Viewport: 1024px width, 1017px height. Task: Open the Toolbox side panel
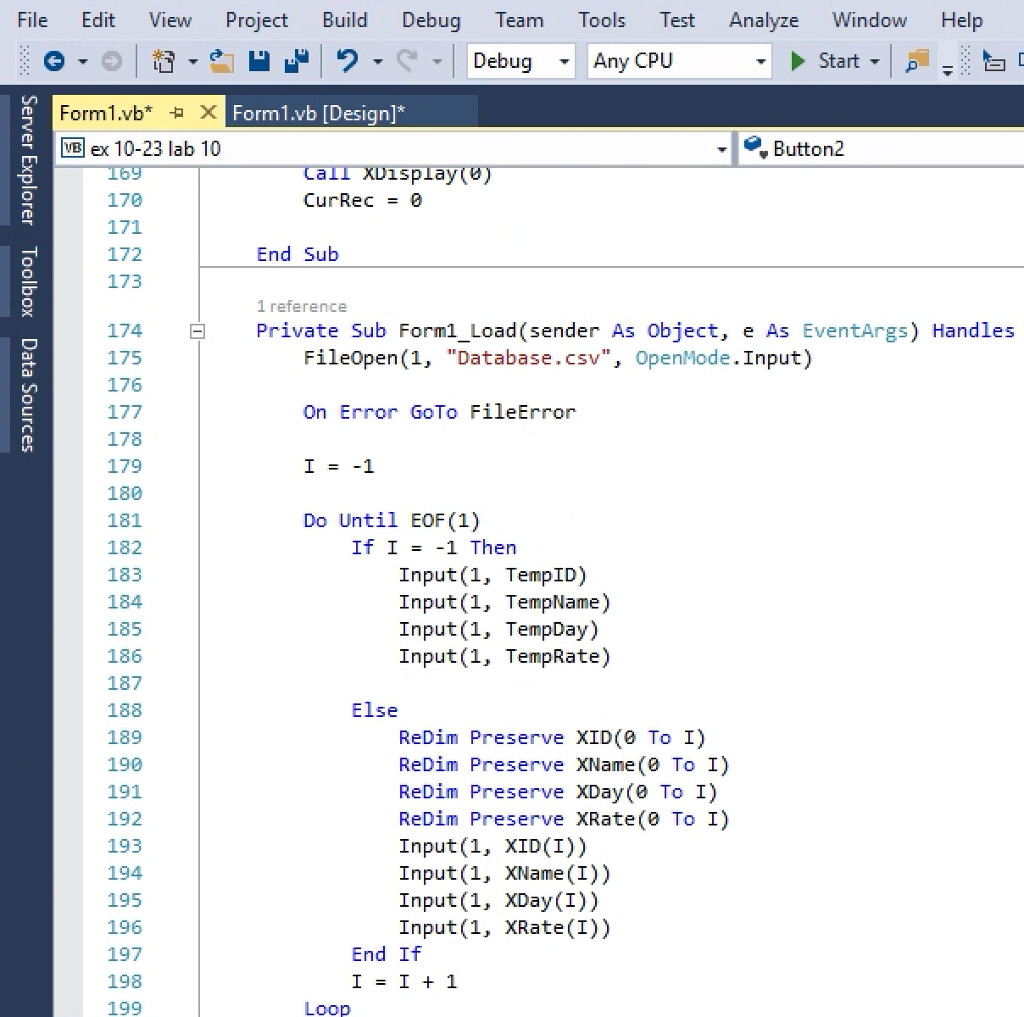point(29,281)
